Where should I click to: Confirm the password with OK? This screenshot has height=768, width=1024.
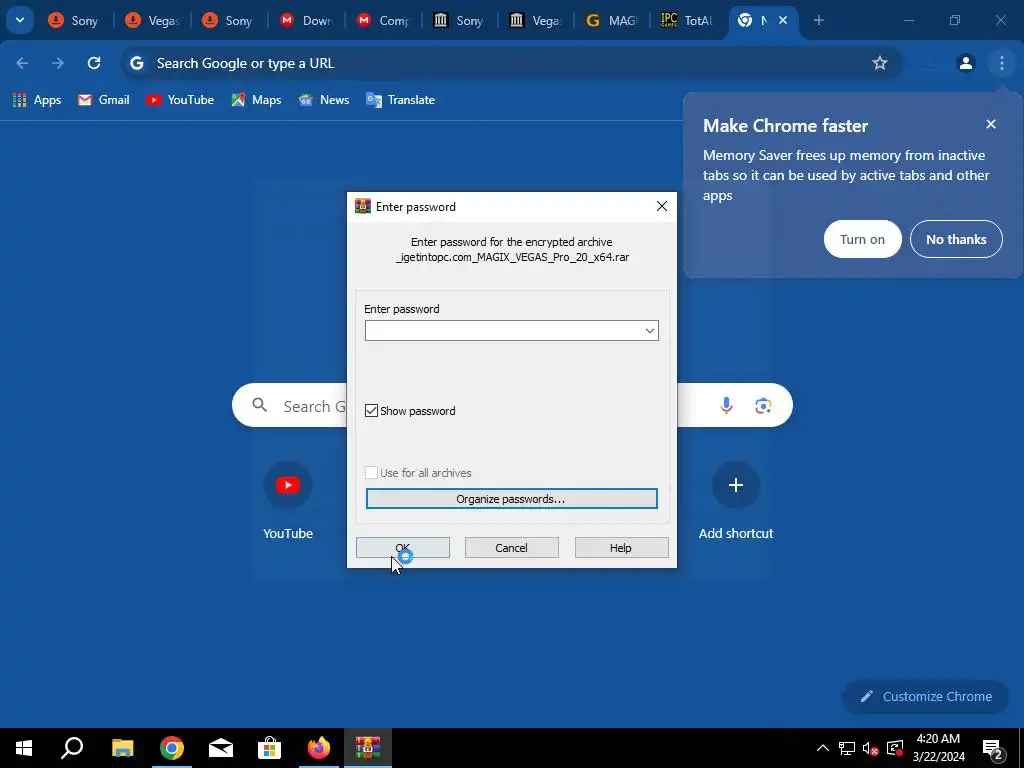[402, 548]
